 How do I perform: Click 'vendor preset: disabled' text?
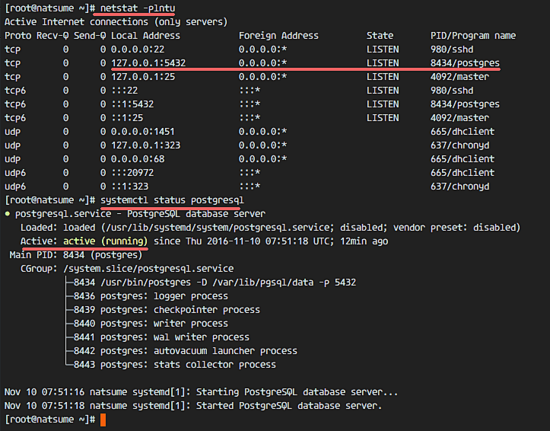454,227
